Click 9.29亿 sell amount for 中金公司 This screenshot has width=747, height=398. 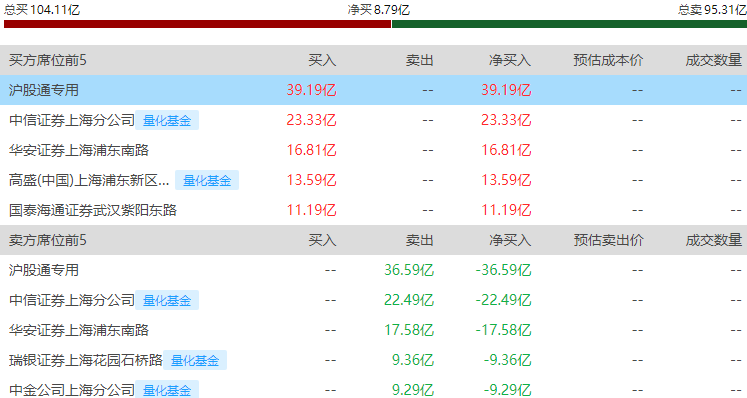413,390
